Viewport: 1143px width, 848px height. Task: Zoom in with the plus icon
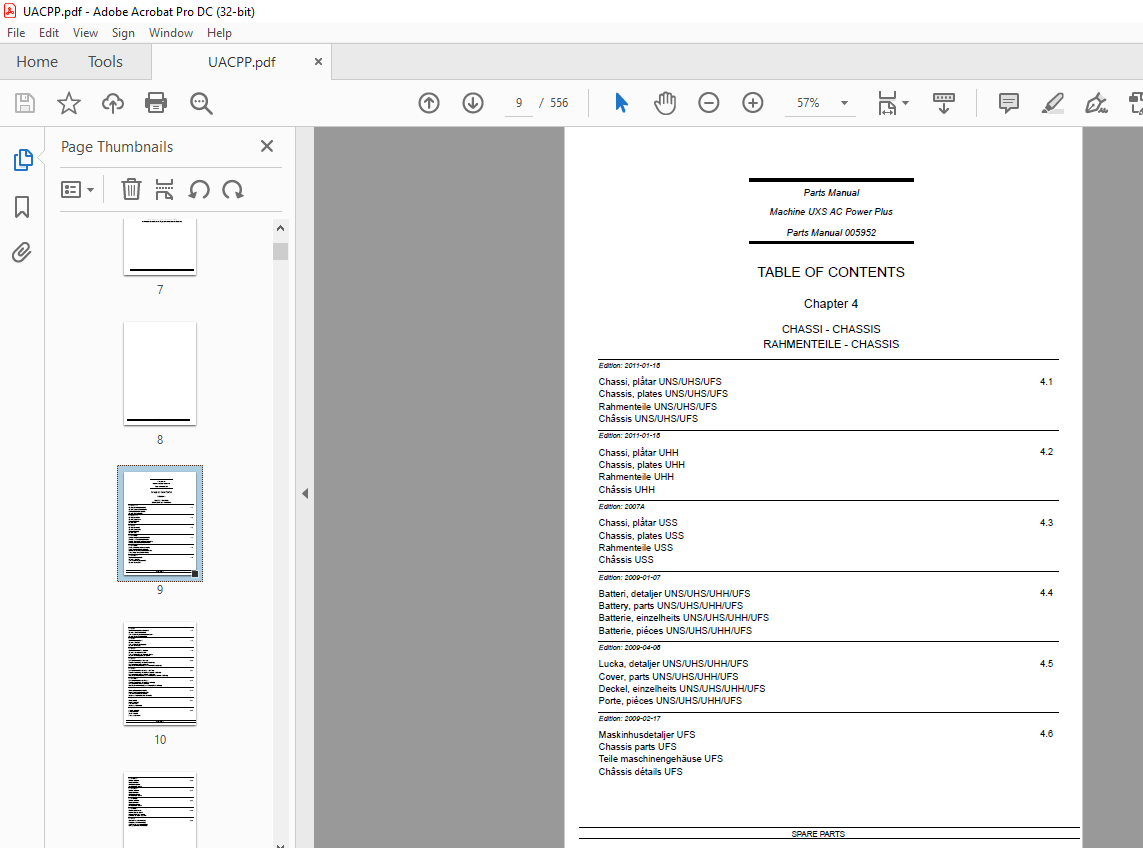752,103
